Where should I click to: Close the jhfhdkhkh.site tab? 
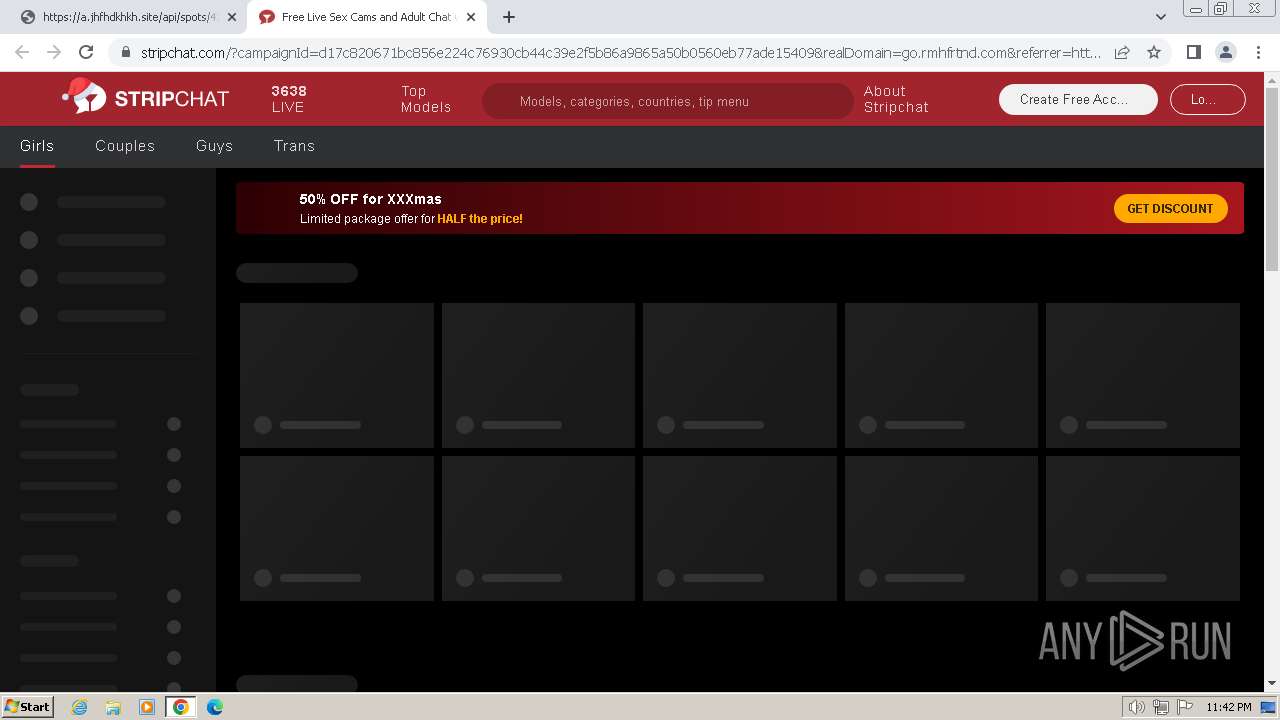233,17
